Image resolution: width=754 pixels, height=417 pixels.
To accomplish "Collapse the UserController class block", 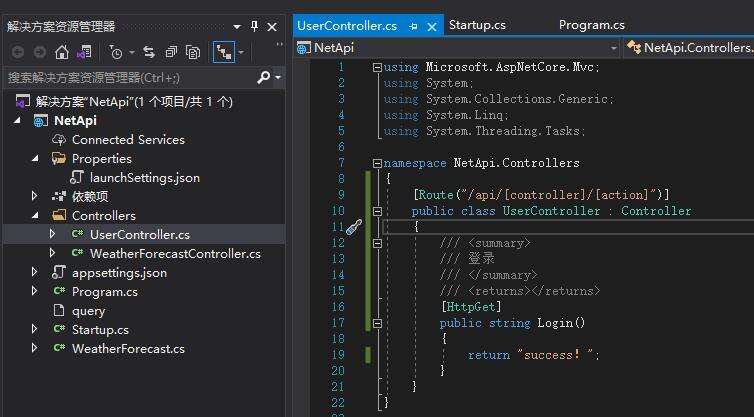I will (377, 211).
